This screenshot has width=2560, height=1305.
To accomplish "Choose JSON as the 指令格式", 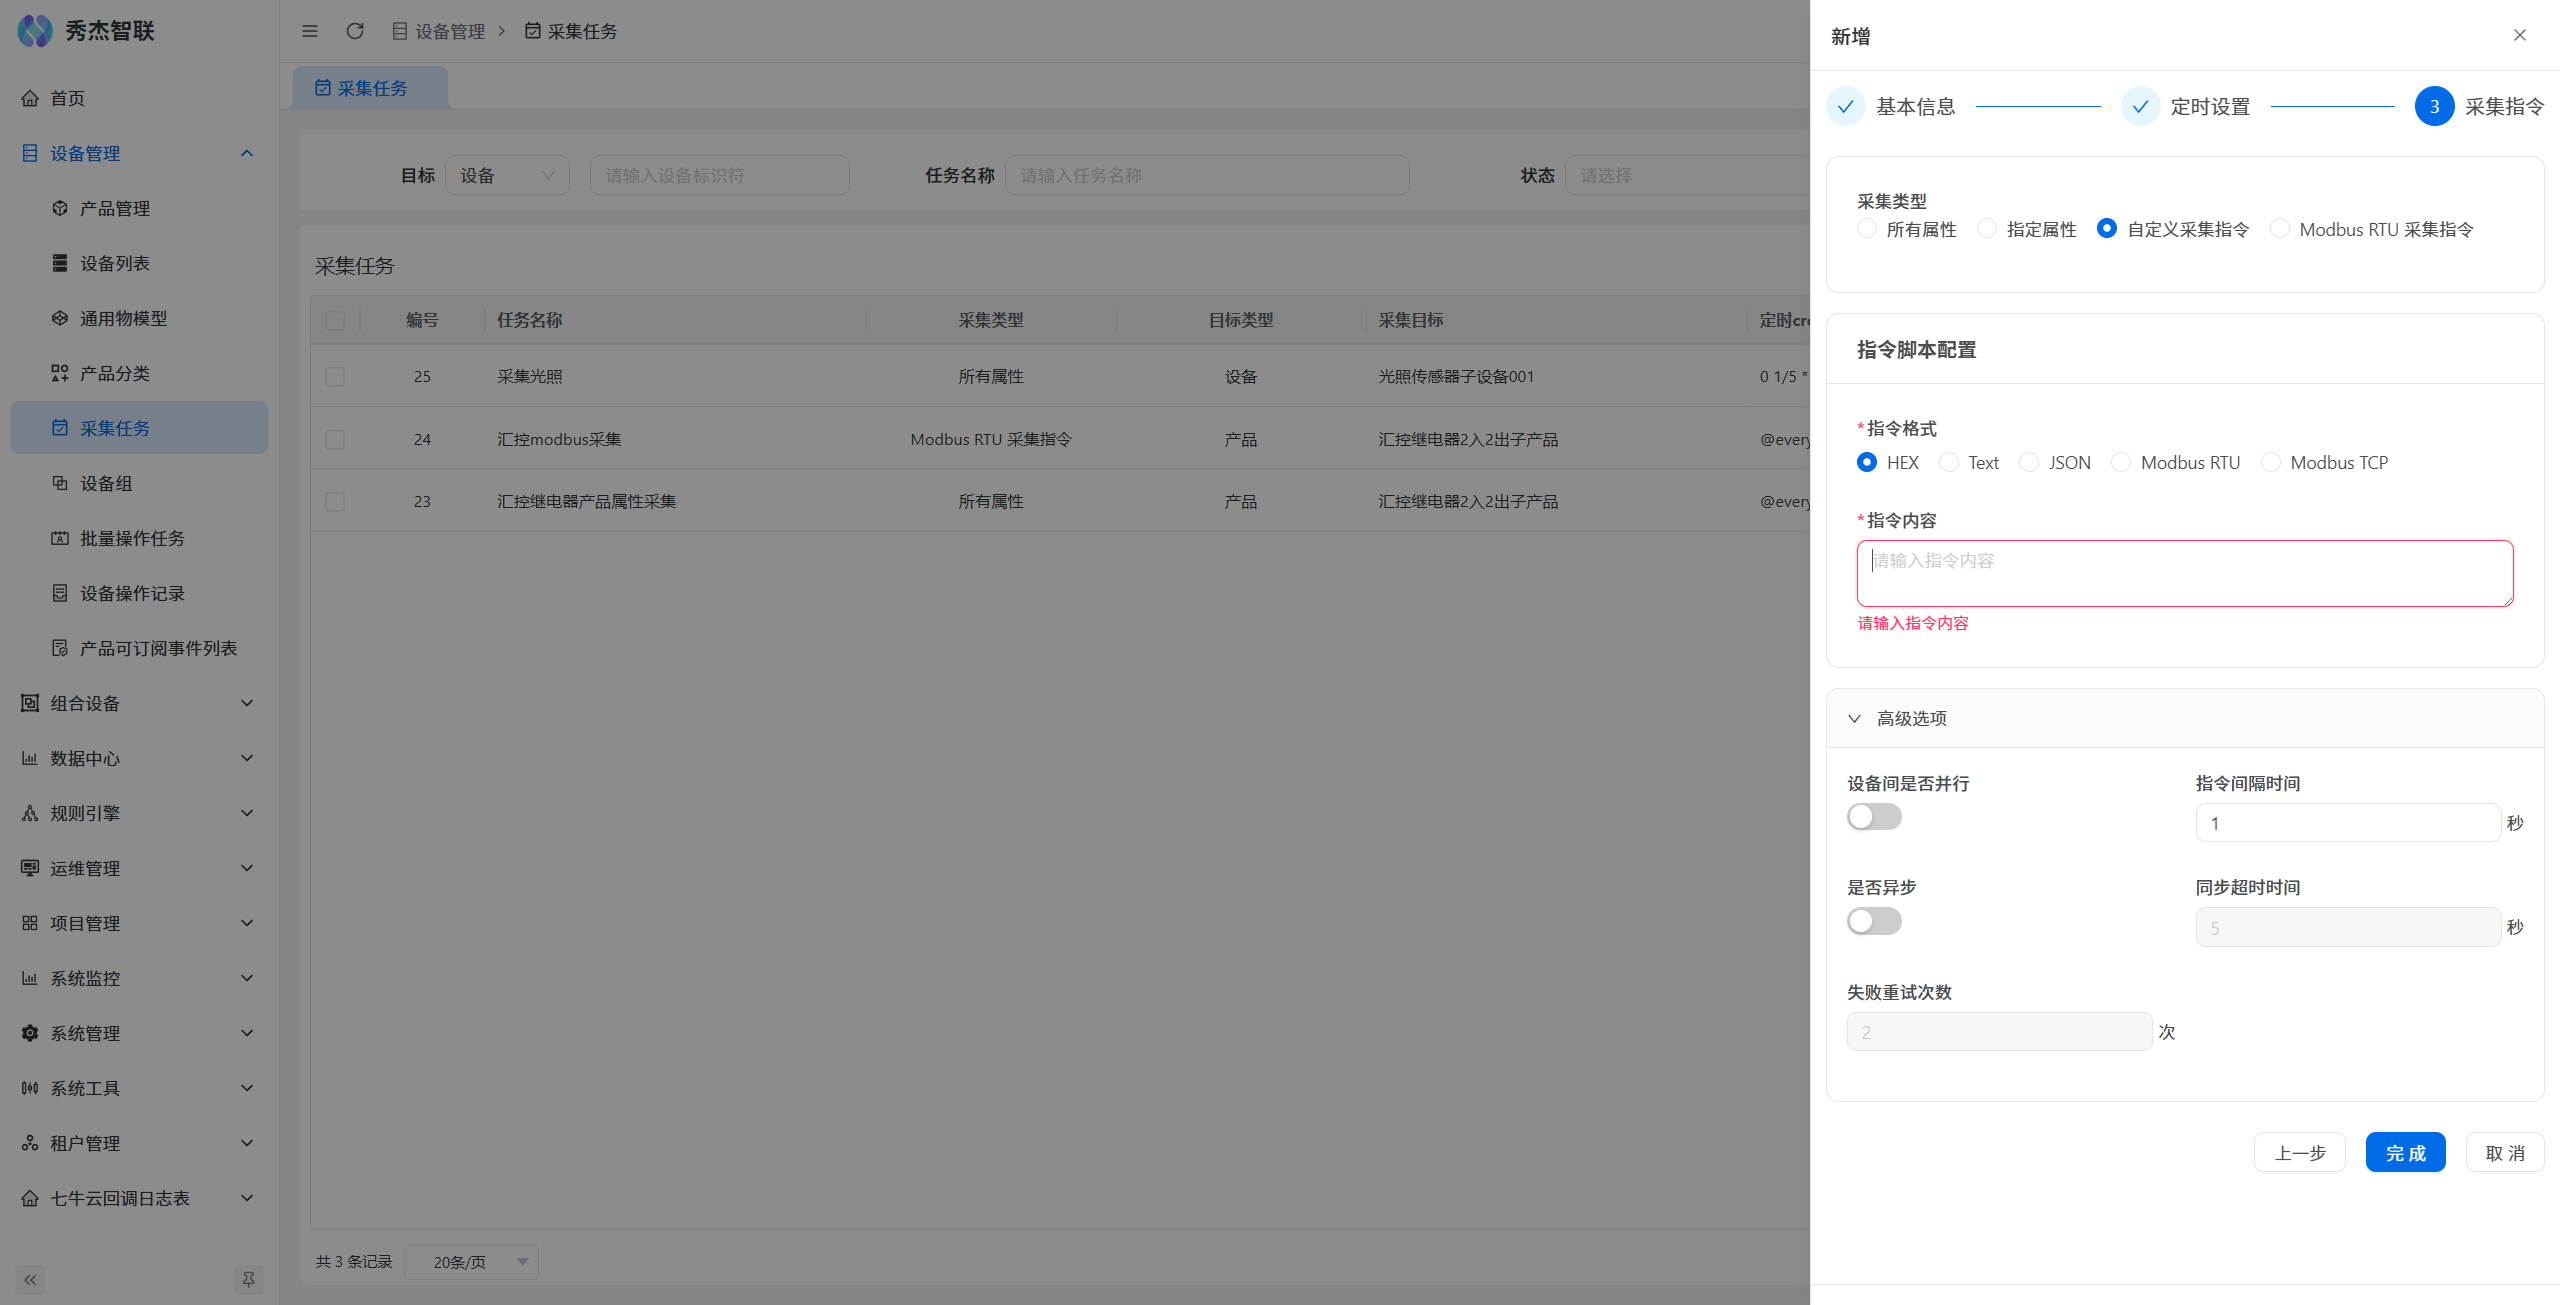I will (2029, 462).
